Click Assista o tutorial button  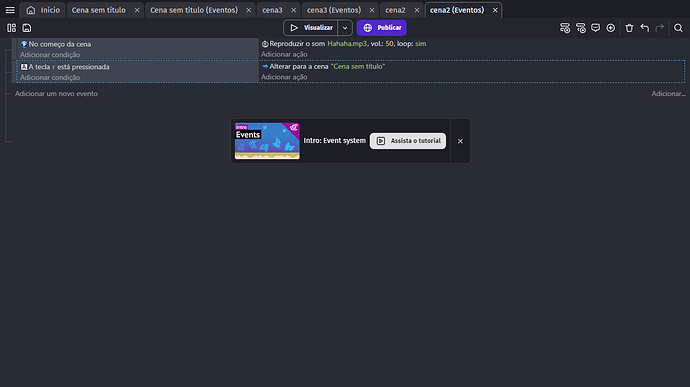(407, 141)
